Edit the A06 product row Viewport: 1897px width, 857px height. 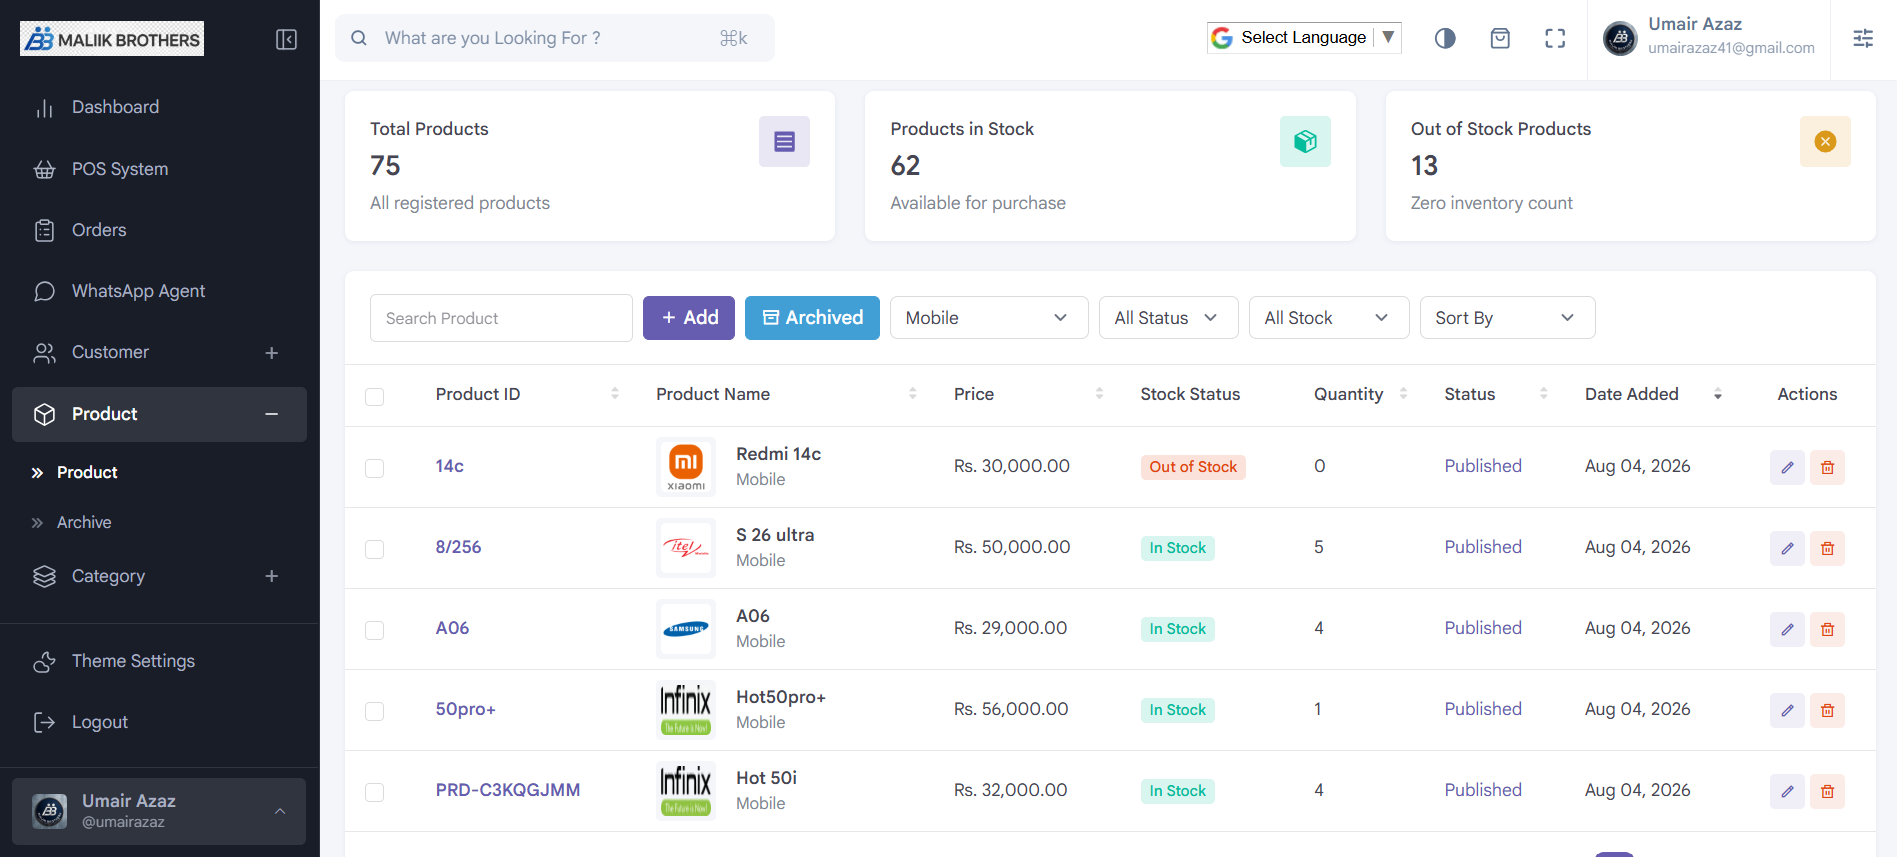[1787, 629]
